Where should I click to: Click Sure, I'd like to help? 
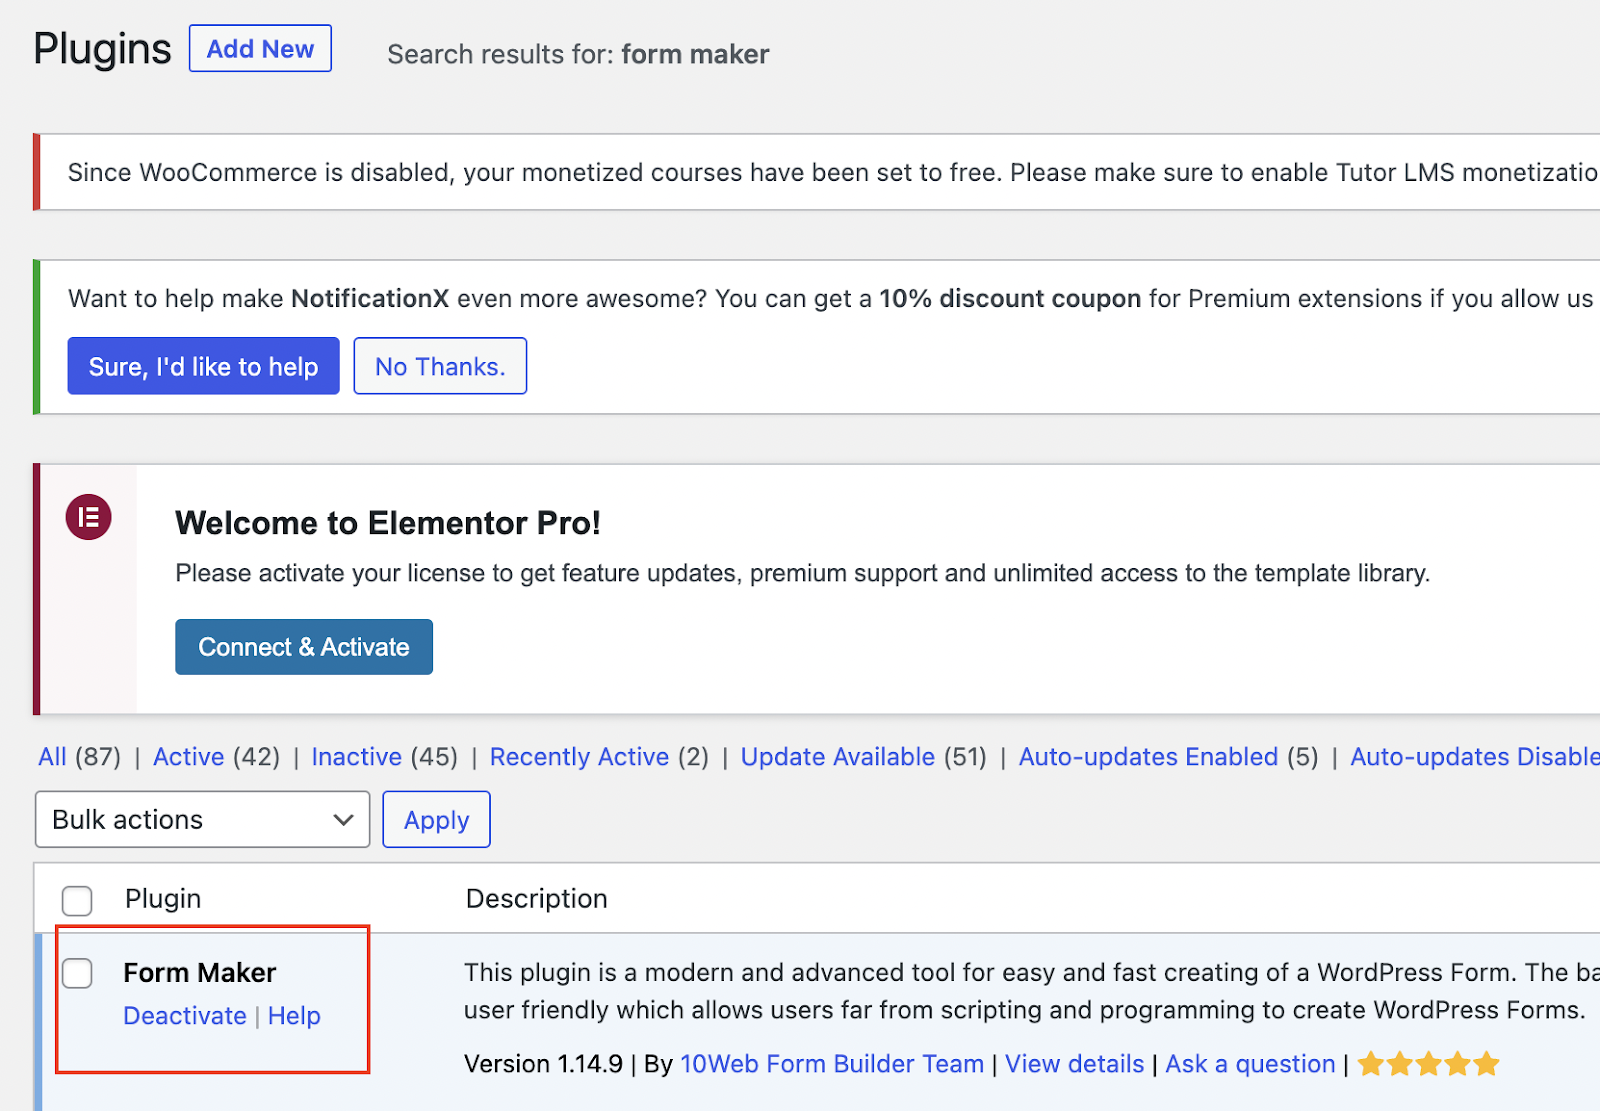(203, 366)
